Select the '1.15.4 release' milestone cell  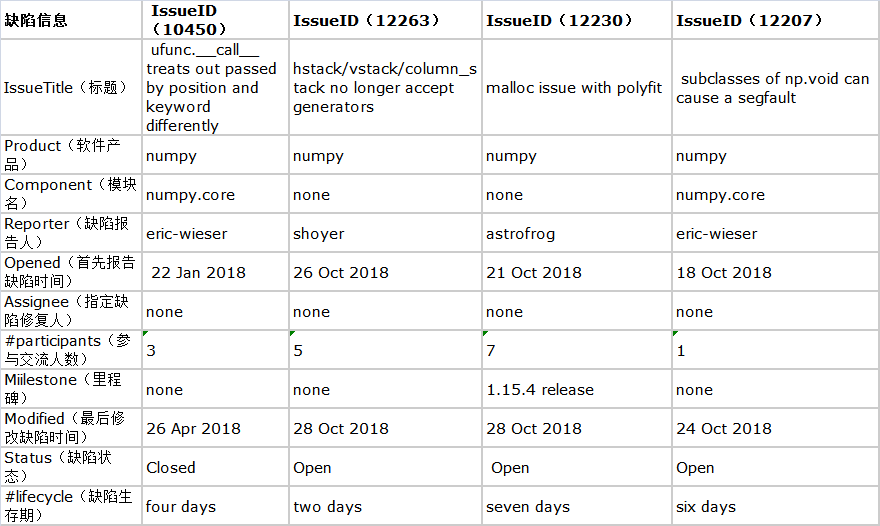pos(540,390)
